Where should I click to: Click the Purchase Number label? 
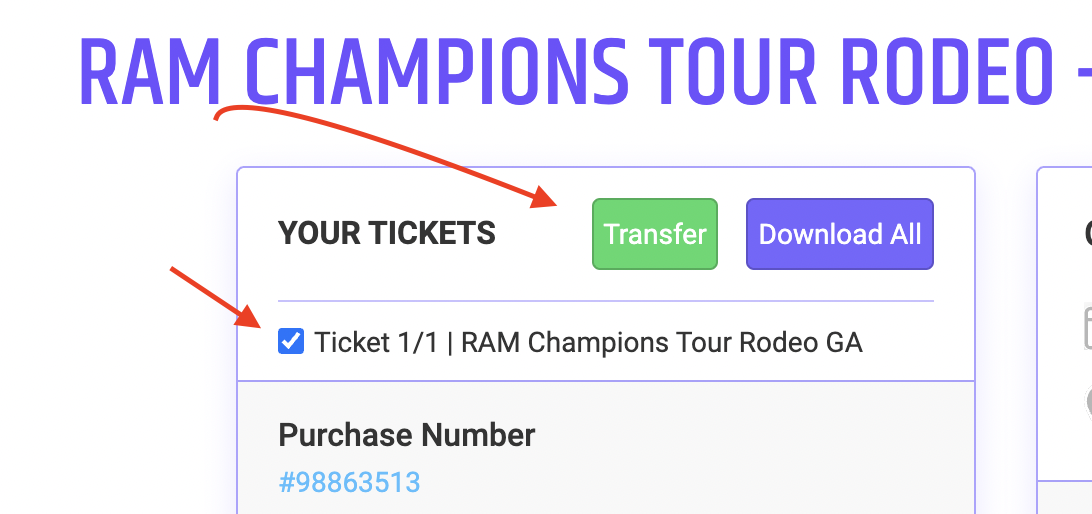tap(407, 435)
